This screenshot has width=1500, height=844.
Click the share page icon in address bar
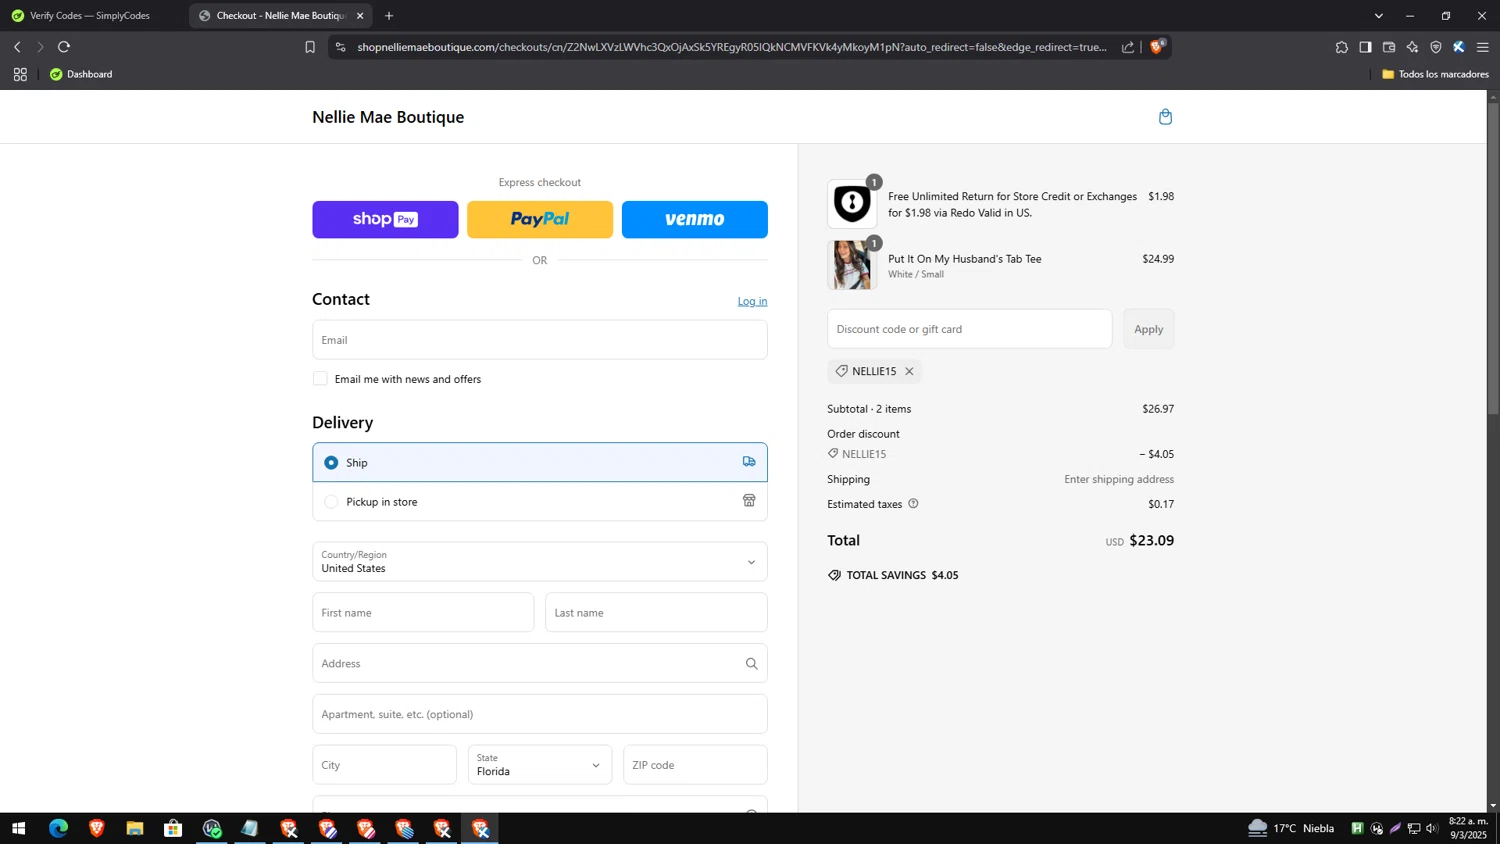point(1128,47)
